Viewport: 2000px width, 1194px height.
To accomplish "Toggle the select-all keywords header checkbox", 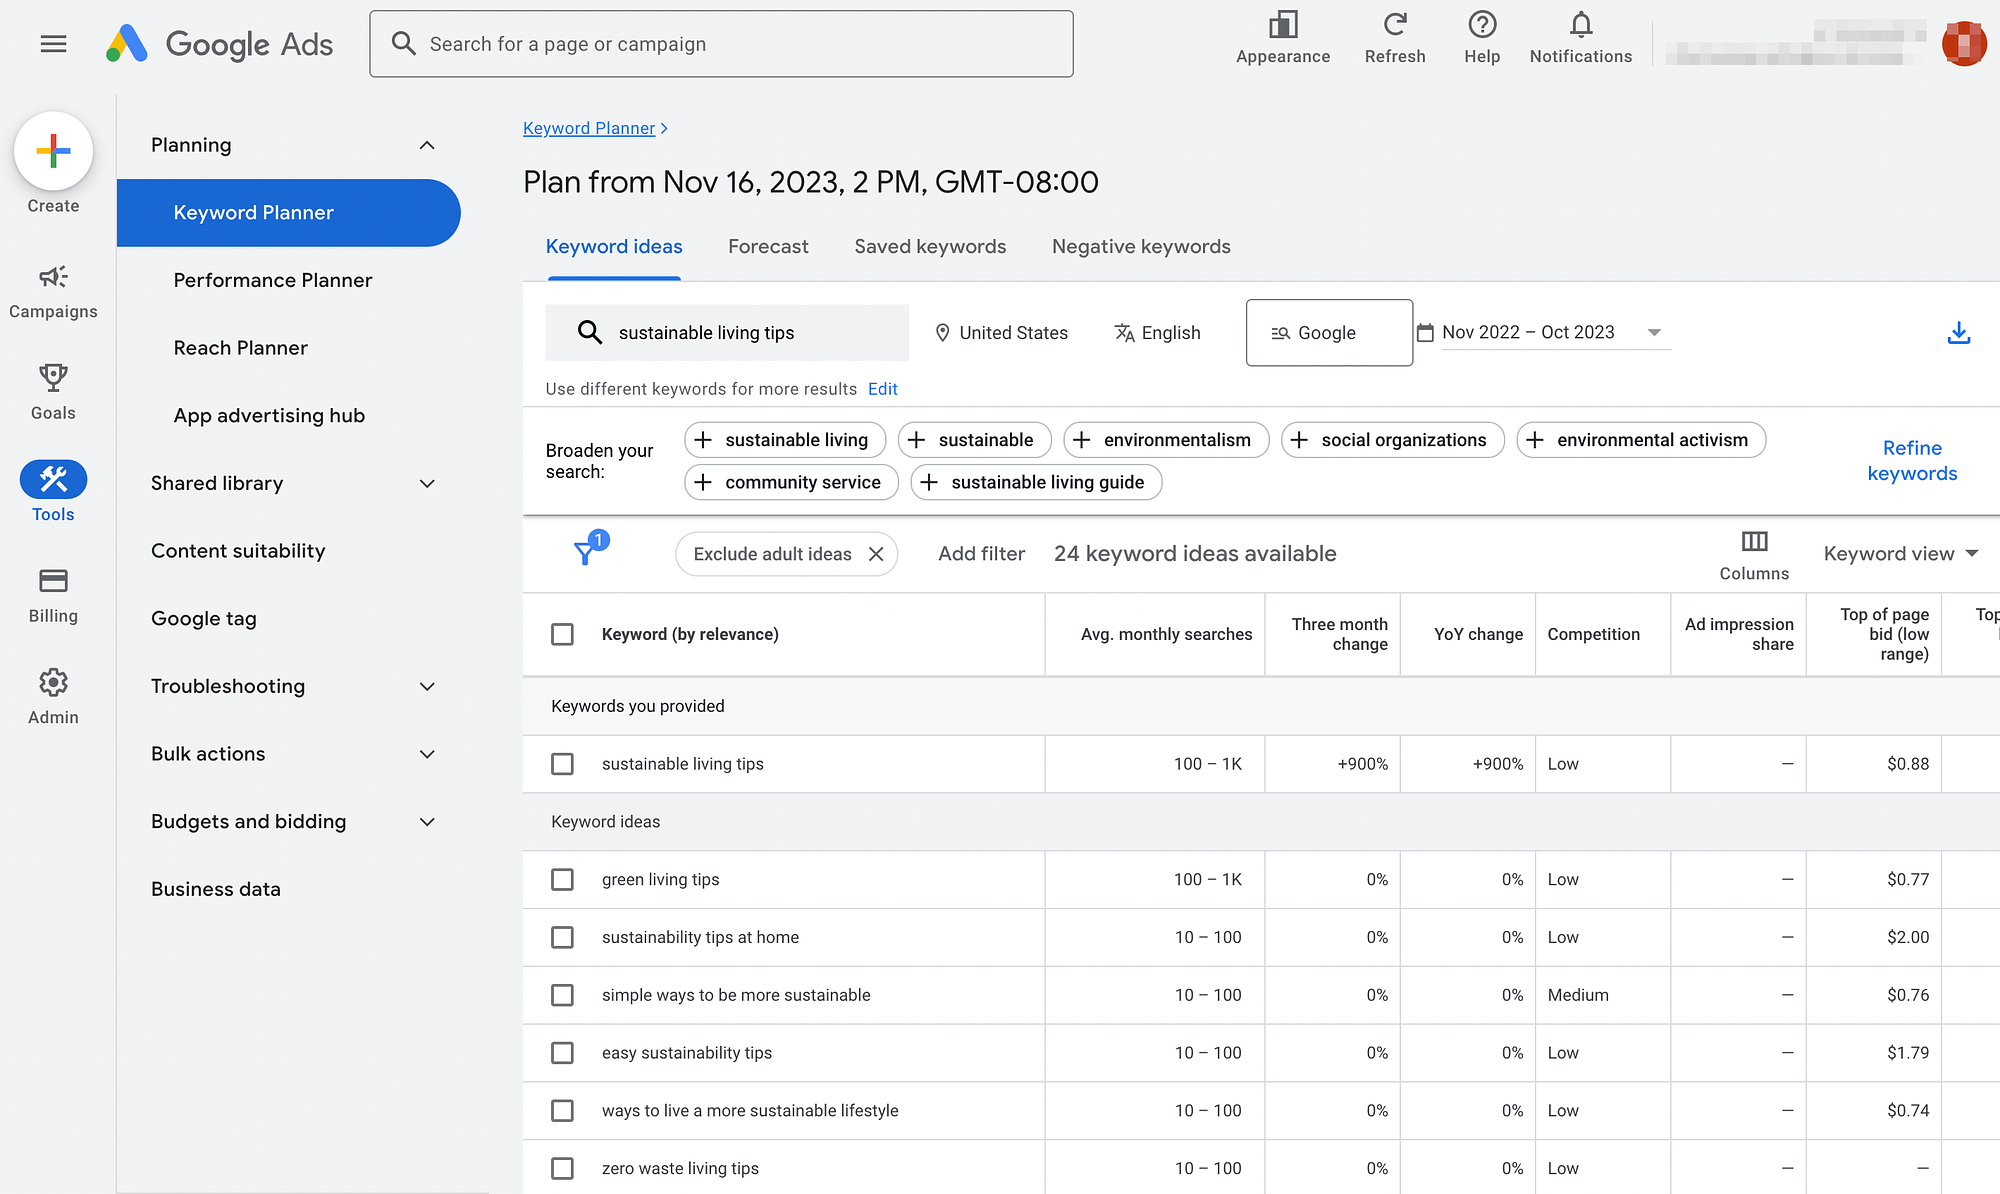I will point(562,634).
